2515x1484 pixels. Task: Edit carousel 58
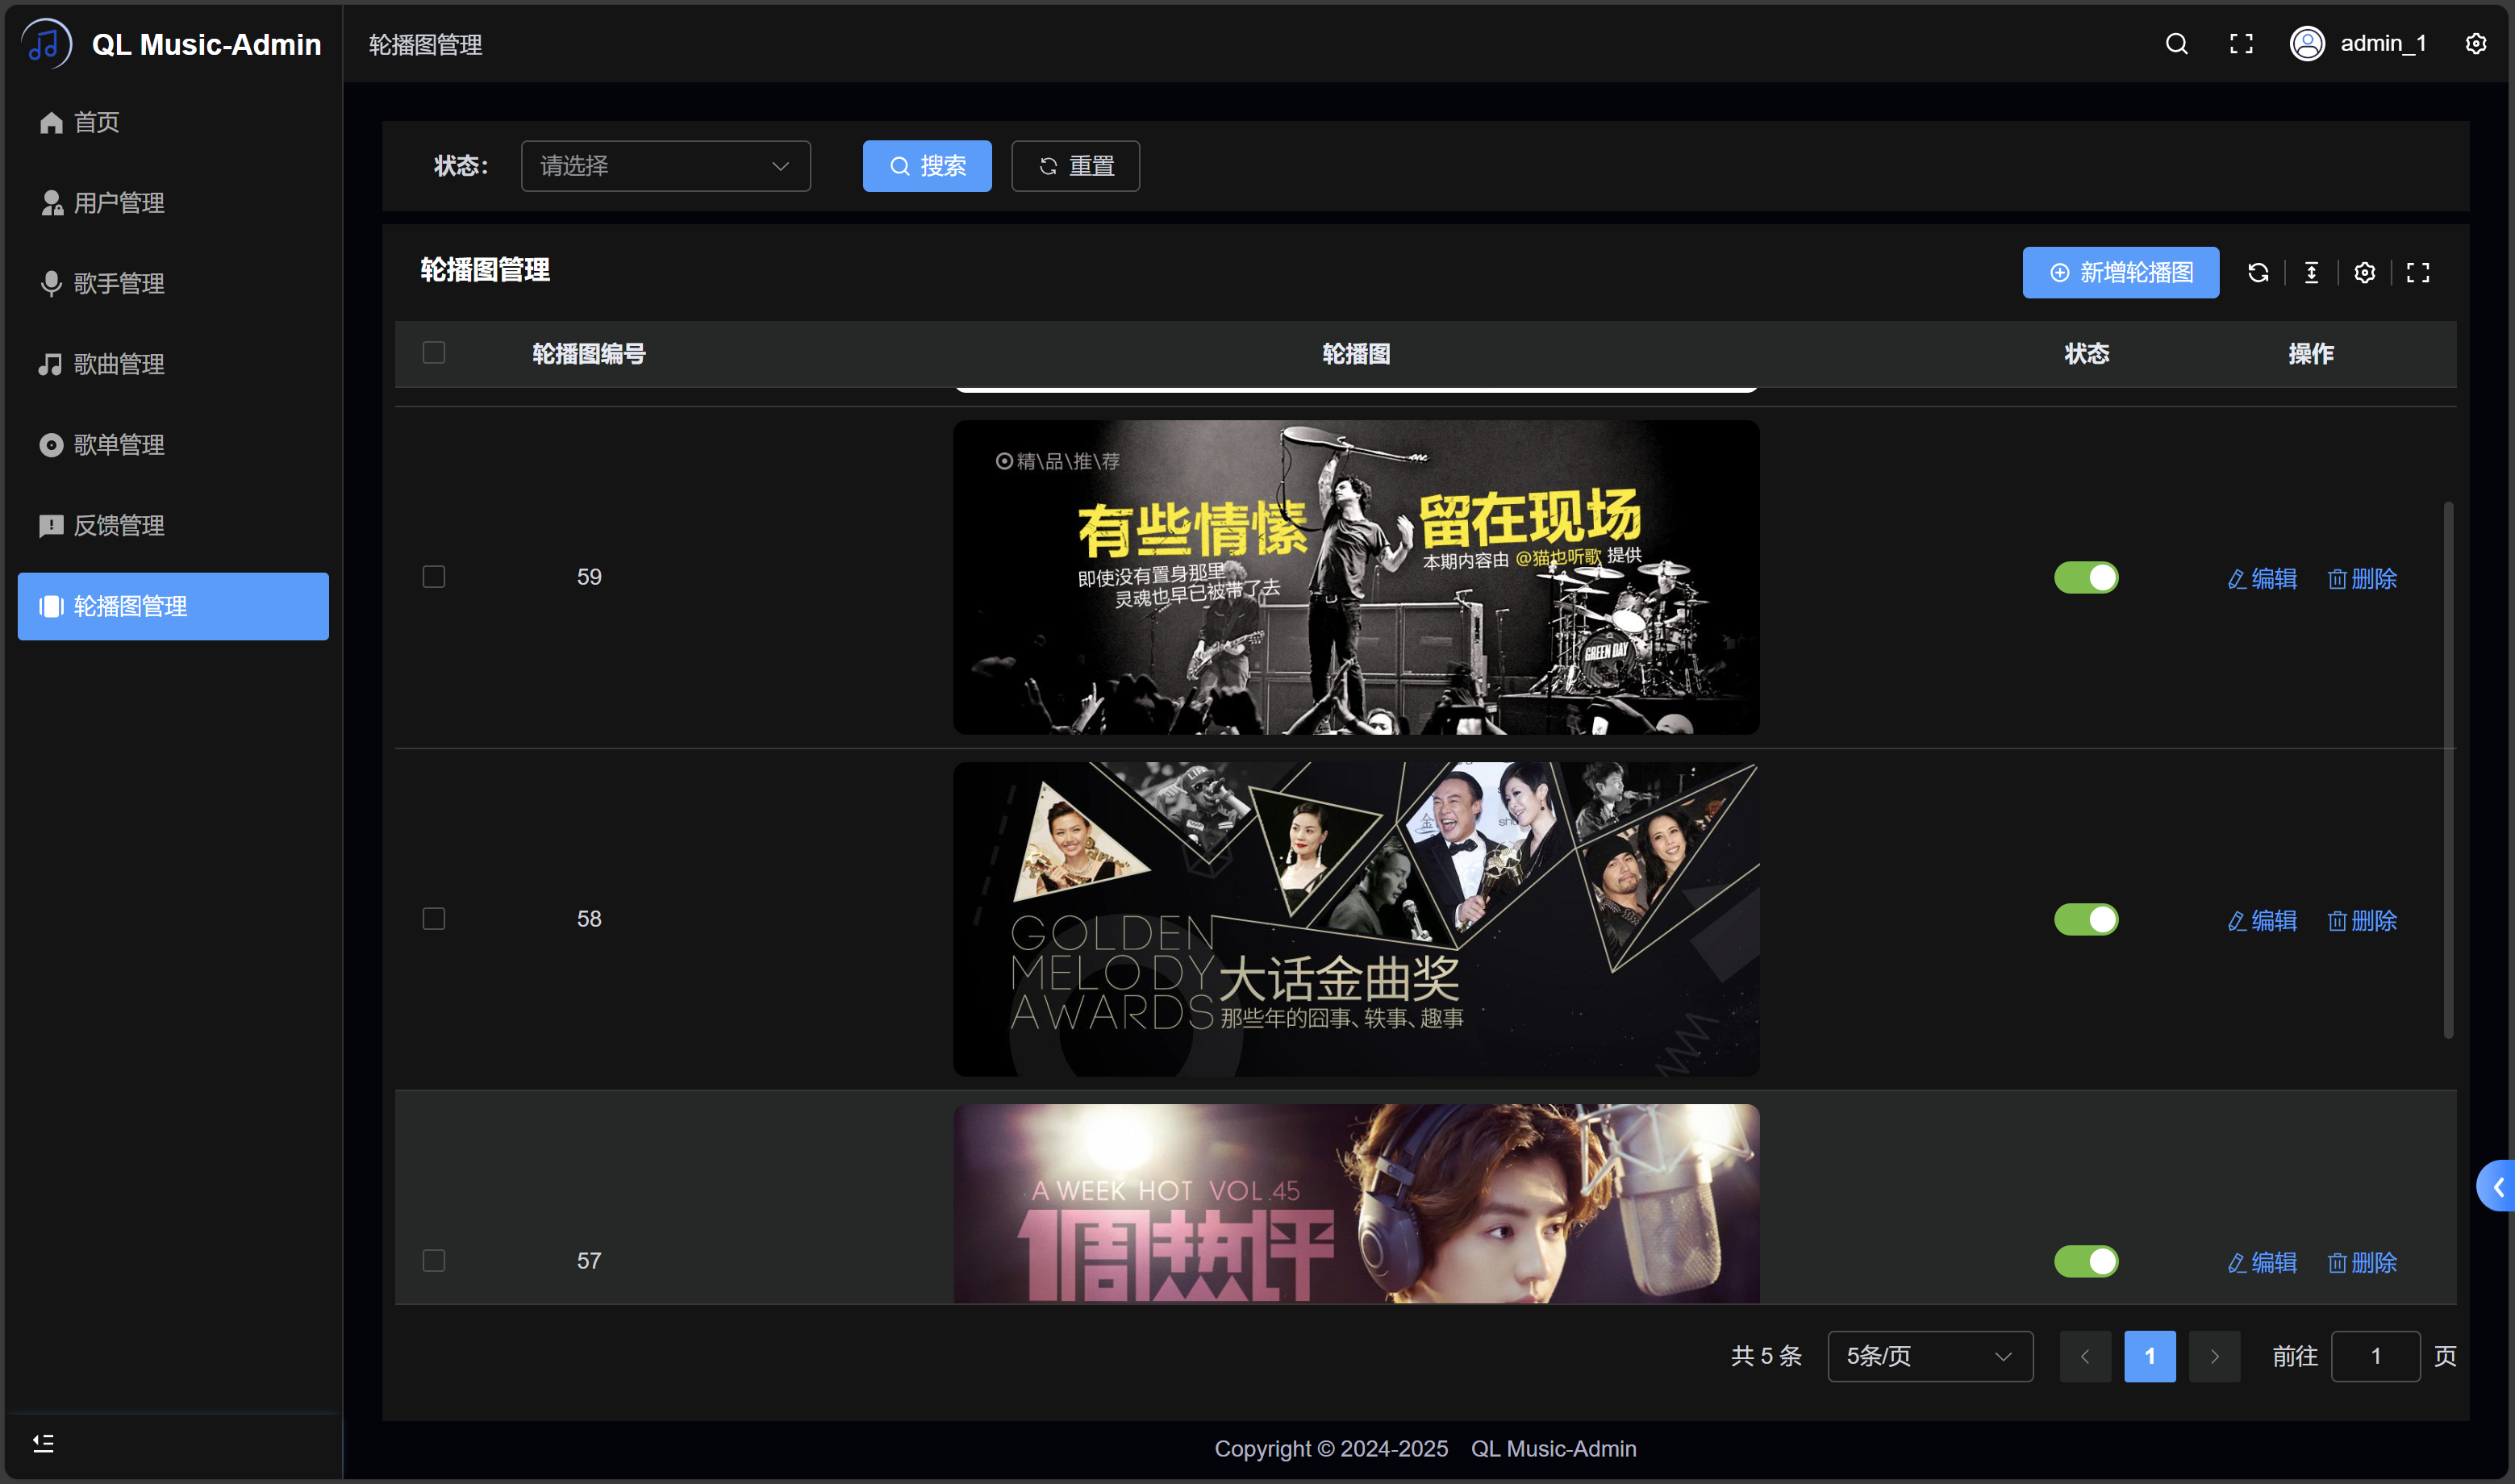tap(2262, 921)
